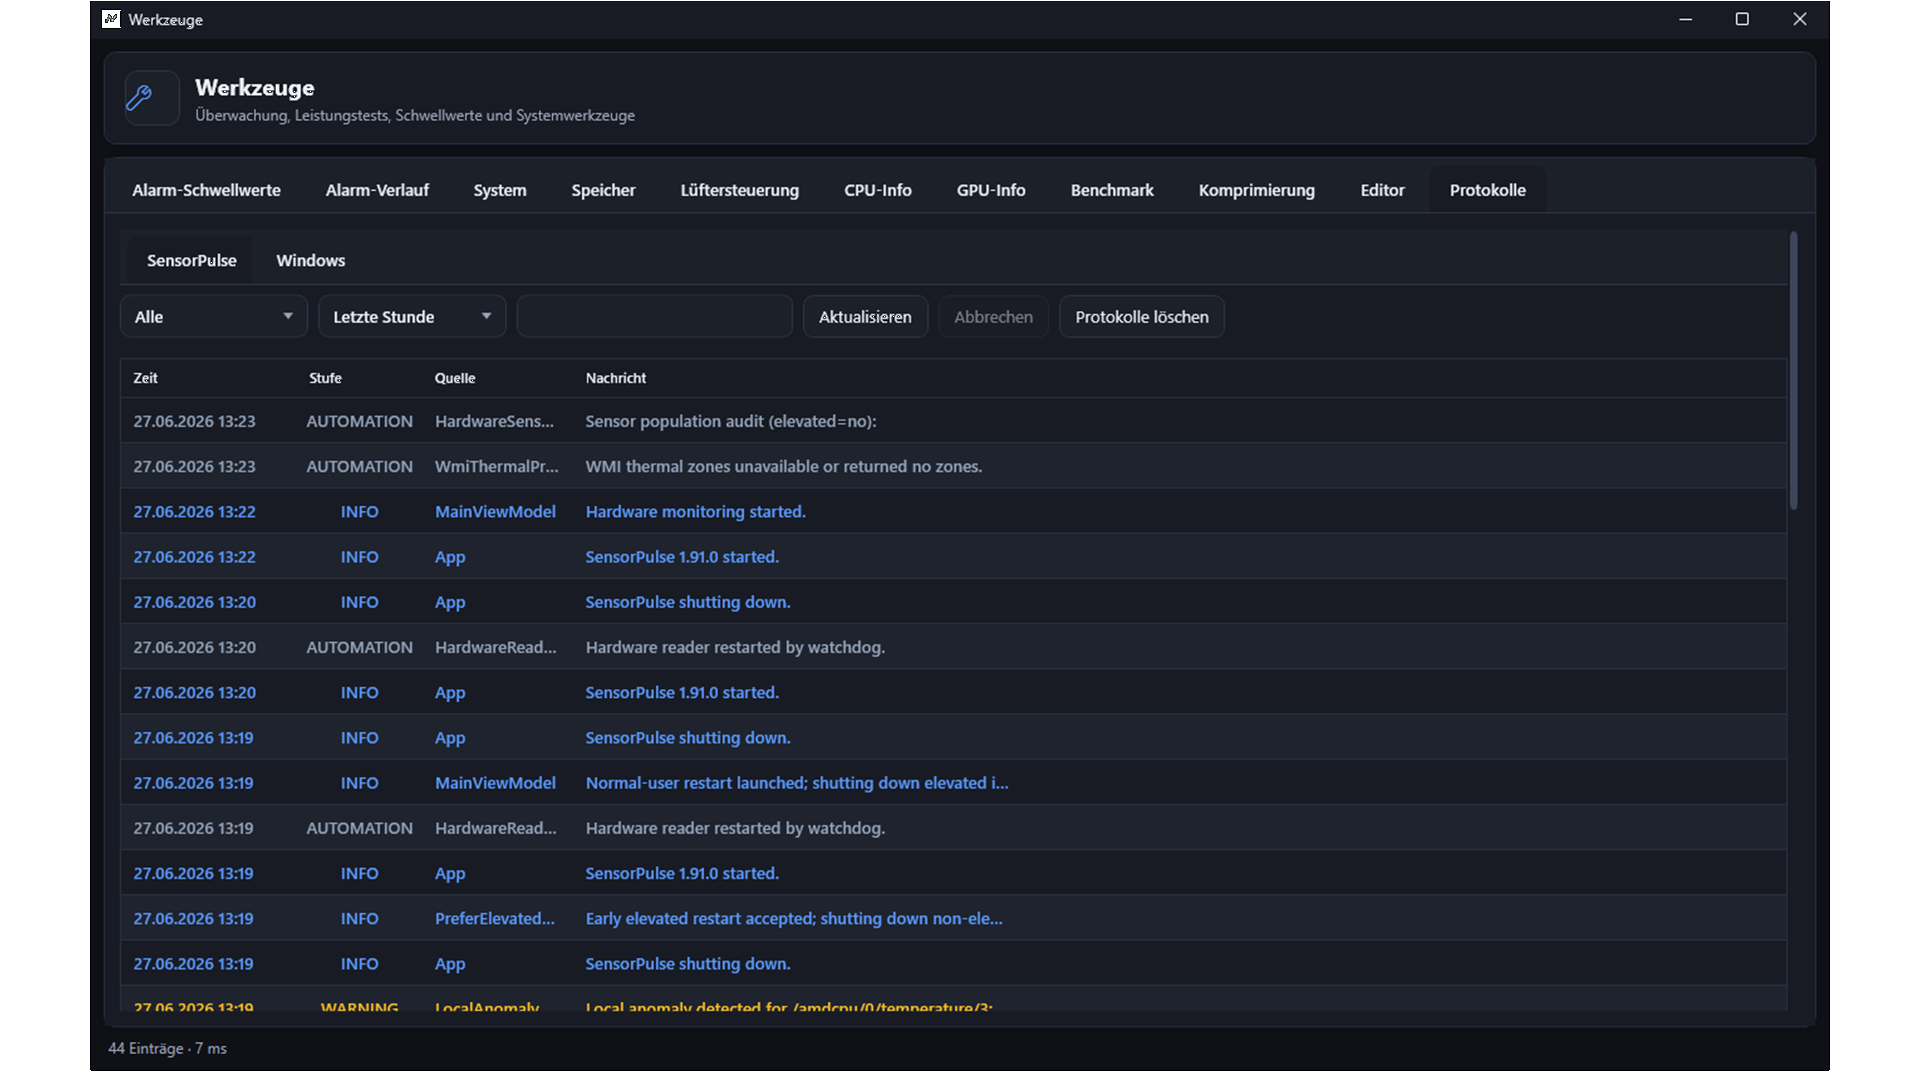
Task: Click the HardwareSens... source cell
Action: (494, 421)
